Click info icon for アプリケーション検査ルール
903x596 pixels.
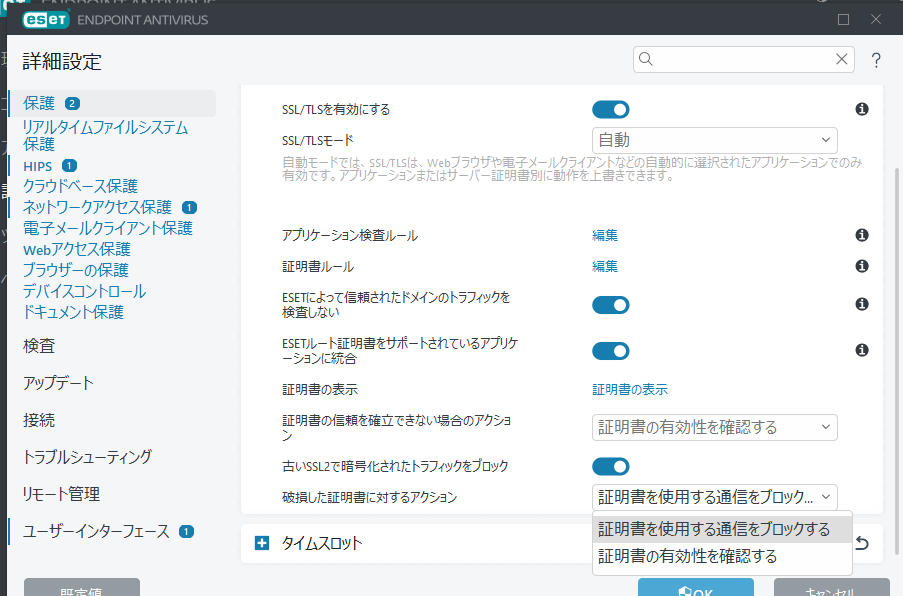point(861,235)
